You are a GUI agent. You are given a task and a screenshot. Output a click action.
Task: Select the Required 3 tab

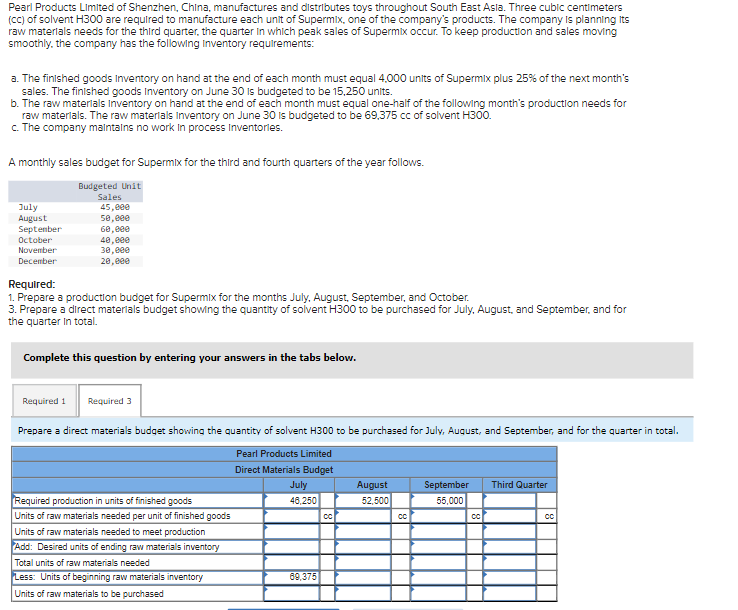pyautogui.click(x=110, y=401)
